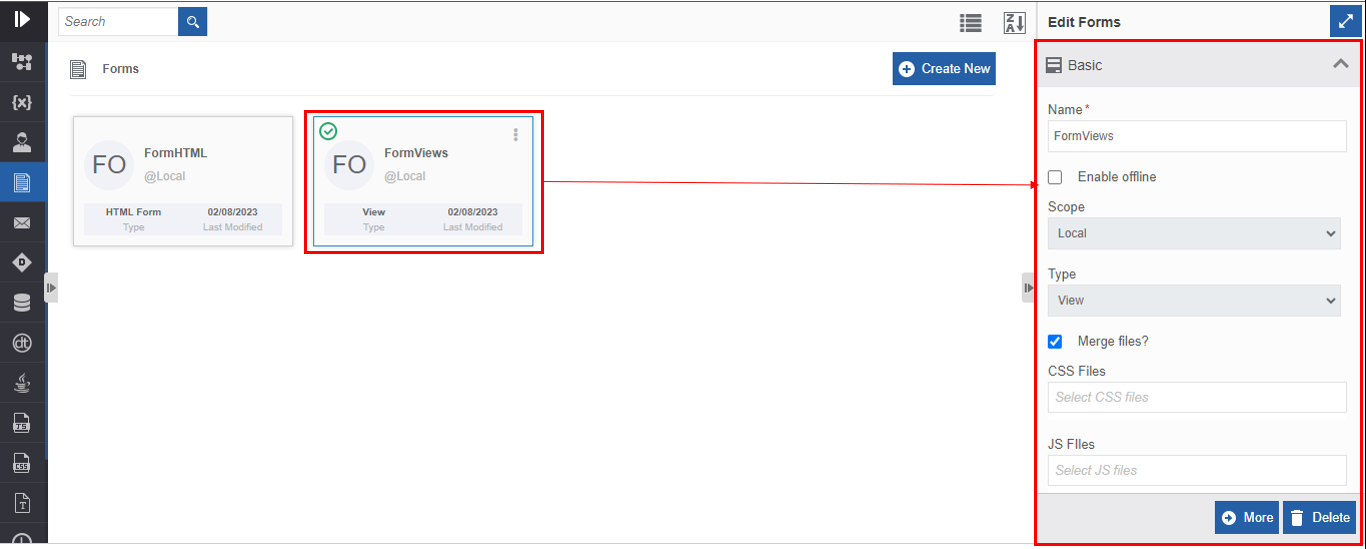This screenshot has height=549, width=1366.
Task: Open the Java cup sidebar icon
Action: point(22,383)
